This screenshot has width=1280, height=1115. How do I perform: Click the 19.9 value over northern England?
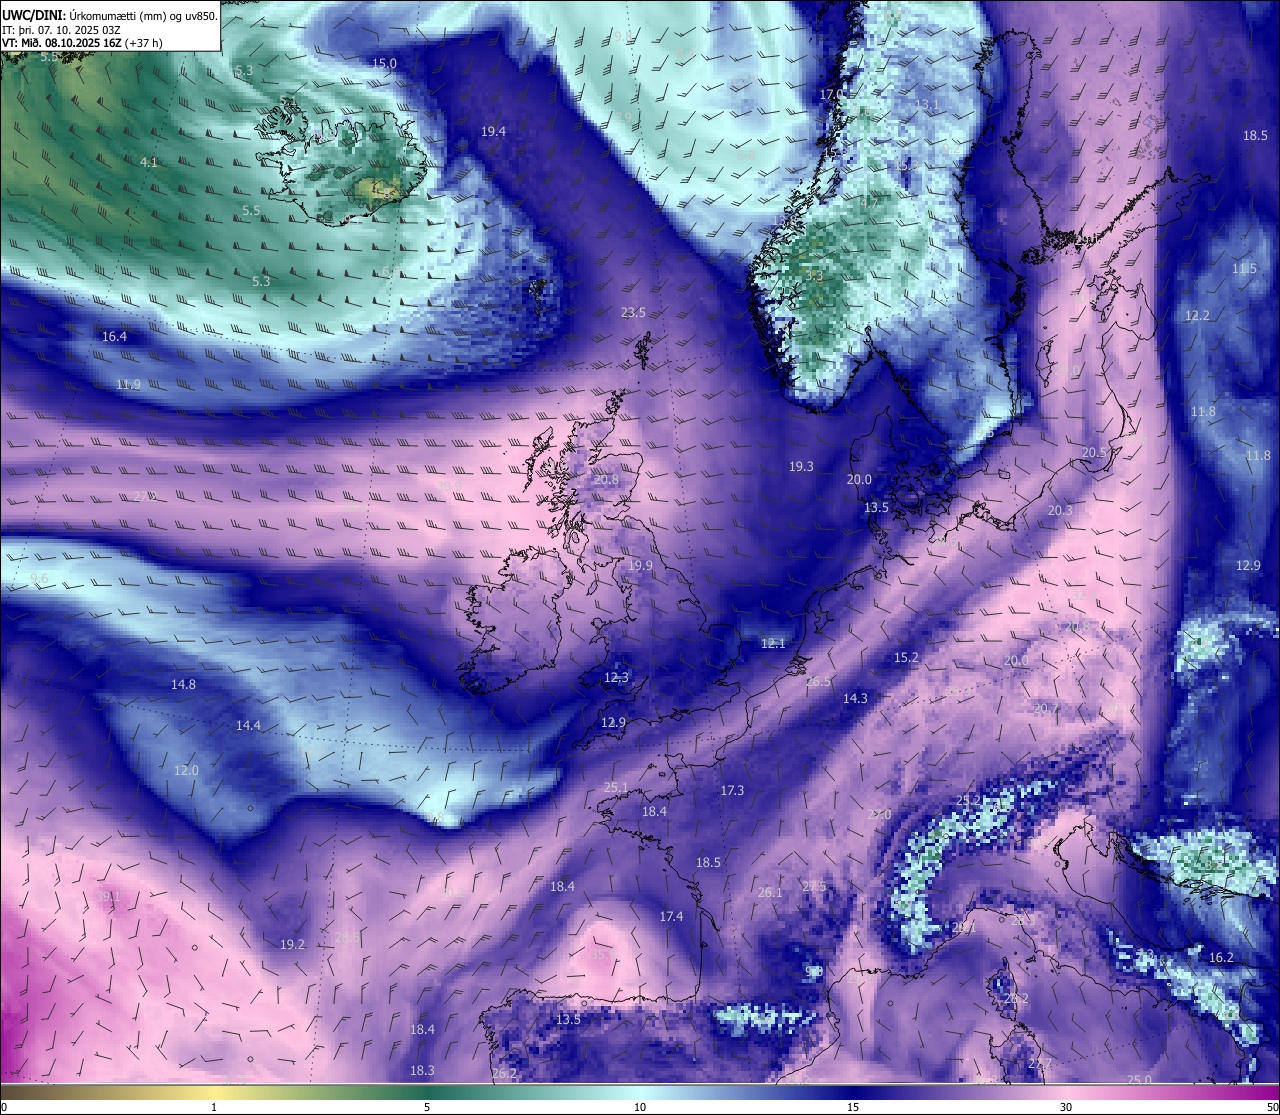pyautogui.click(x=640, y=565)
